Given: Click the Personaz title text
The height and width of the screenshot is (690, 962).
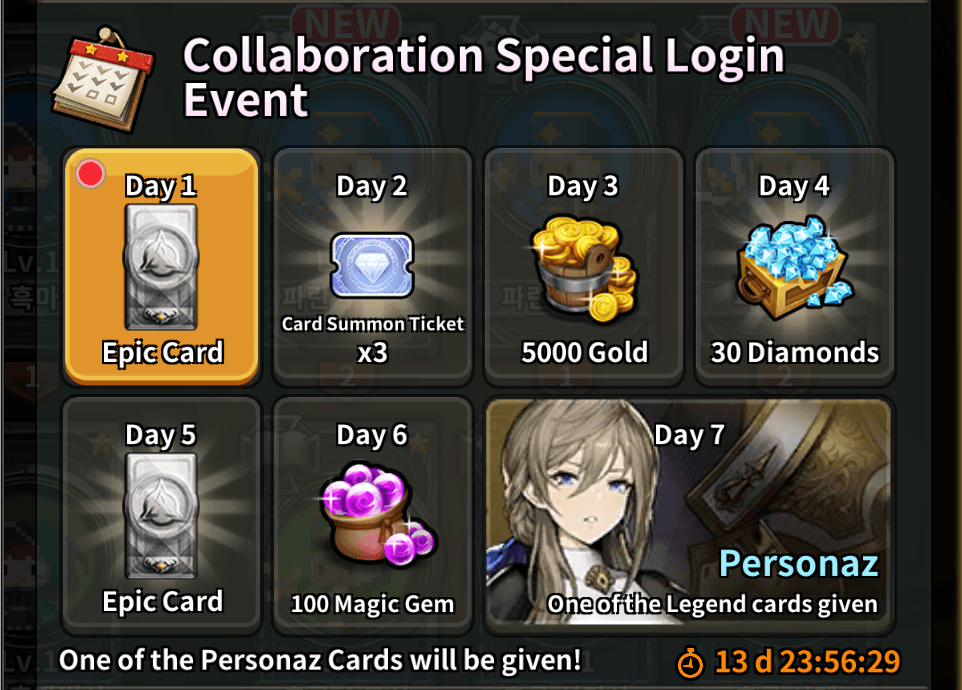Looking at the screenshot, I should pyautogui.click(x=799, y=564).
